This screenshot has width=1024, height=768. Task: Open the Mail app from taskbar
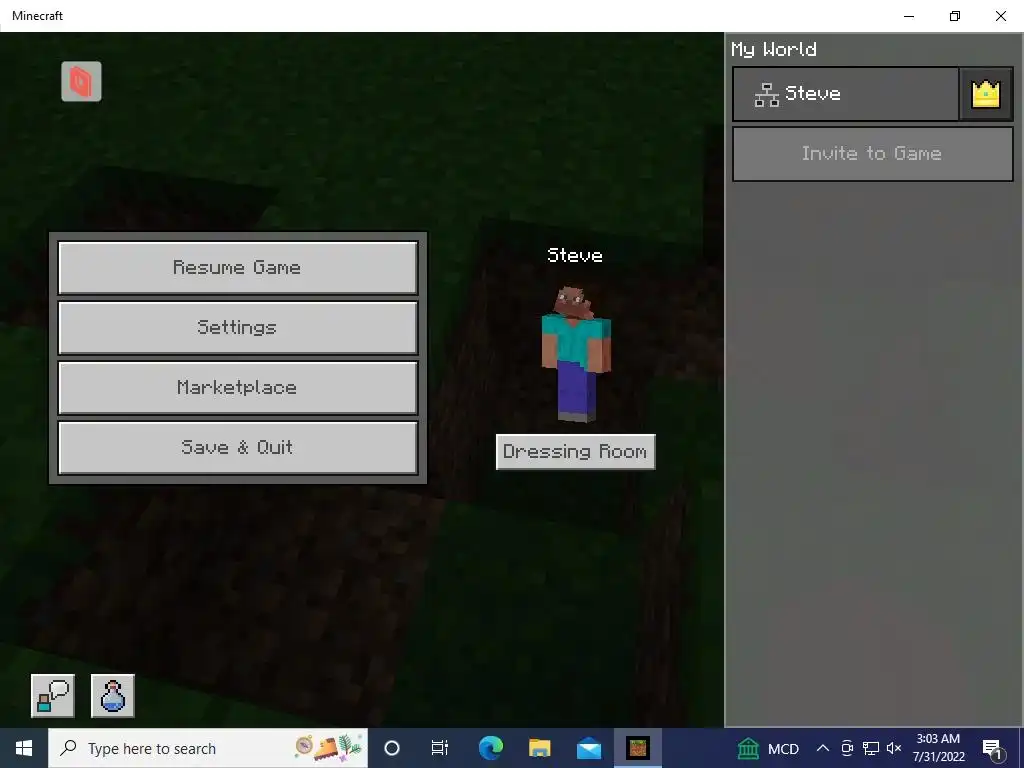click(x=589, y=748)
